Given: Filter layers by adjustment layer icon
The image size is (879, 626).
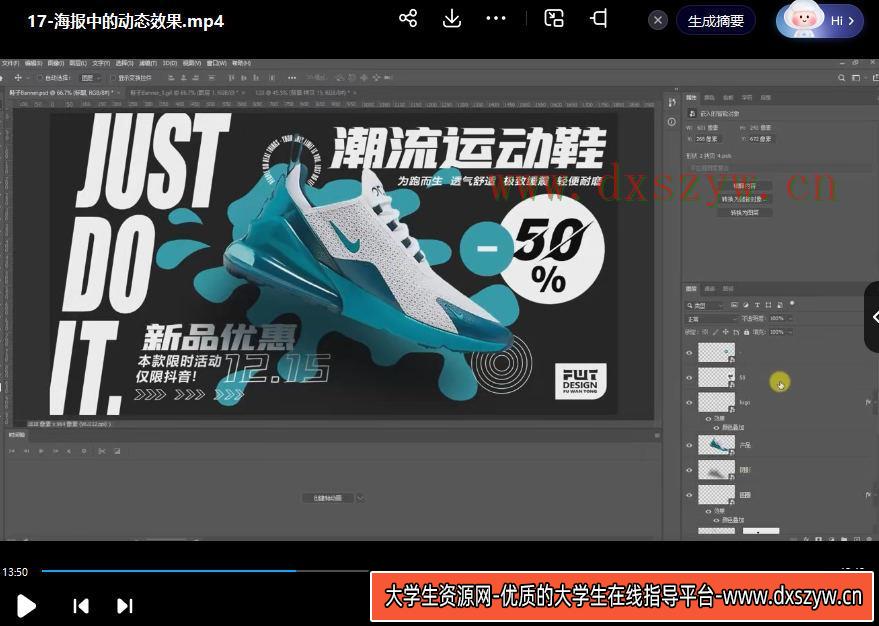Looking at the screenshot, I should click(746, 305).
